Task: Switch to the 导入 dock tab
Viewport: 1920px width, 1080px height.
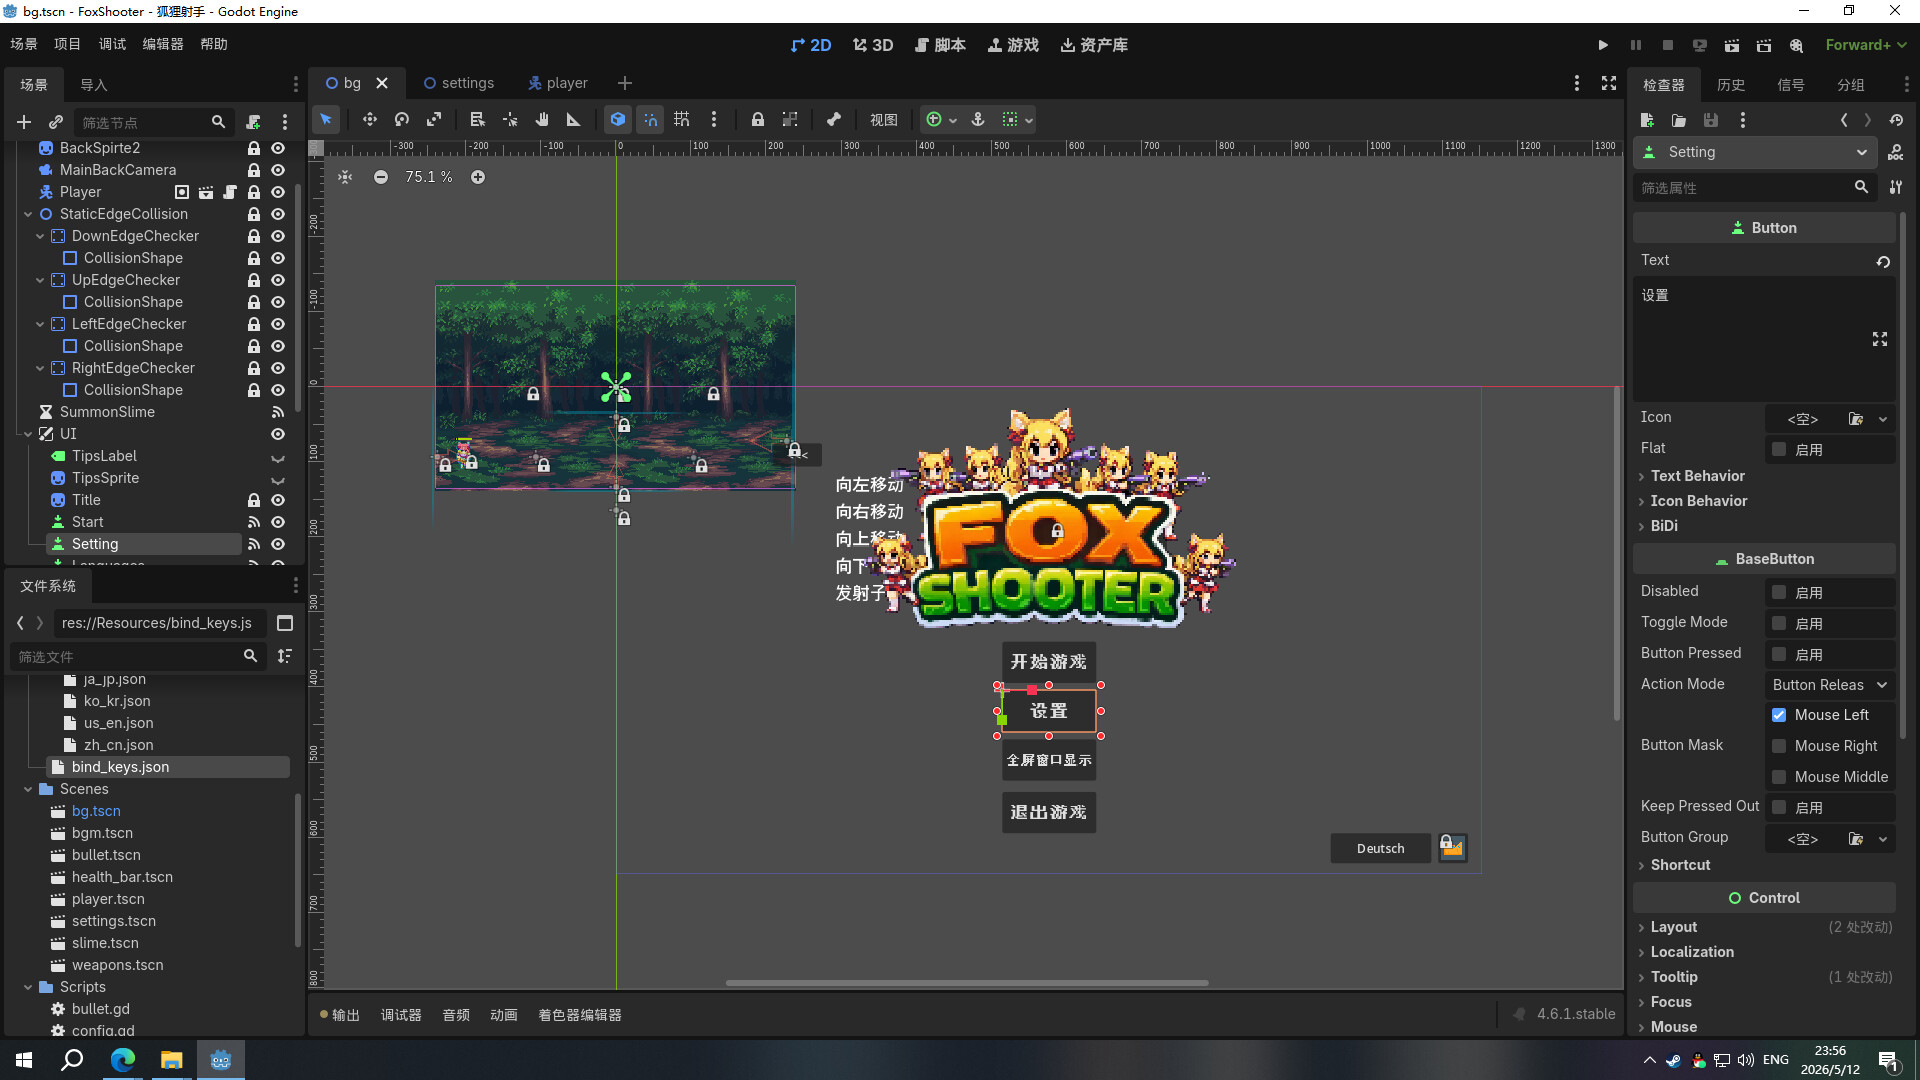Action: pyautogui.click(x=94, y=85)
